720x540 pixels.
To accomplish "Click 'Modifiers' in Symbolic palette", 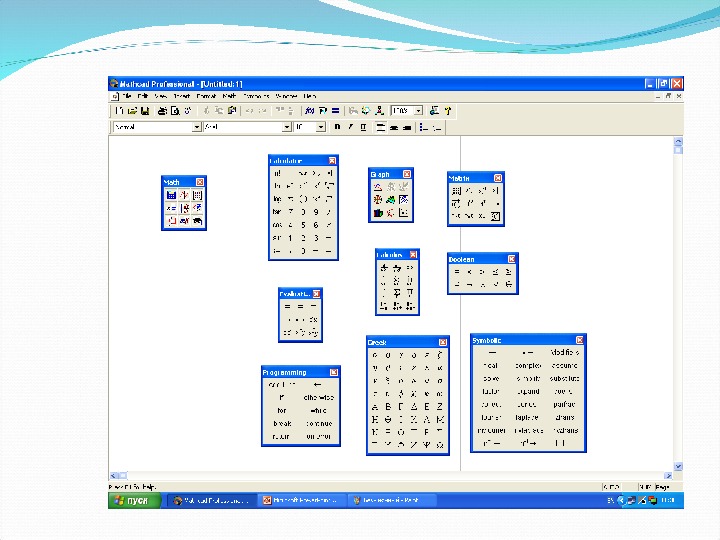I will point(564,353).
